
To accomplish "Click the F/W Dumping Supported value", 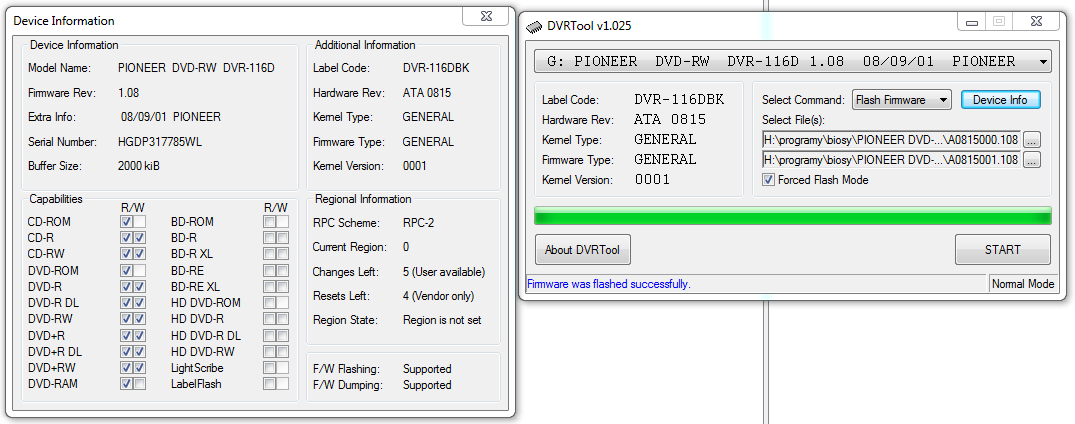I will coord(427,385).
